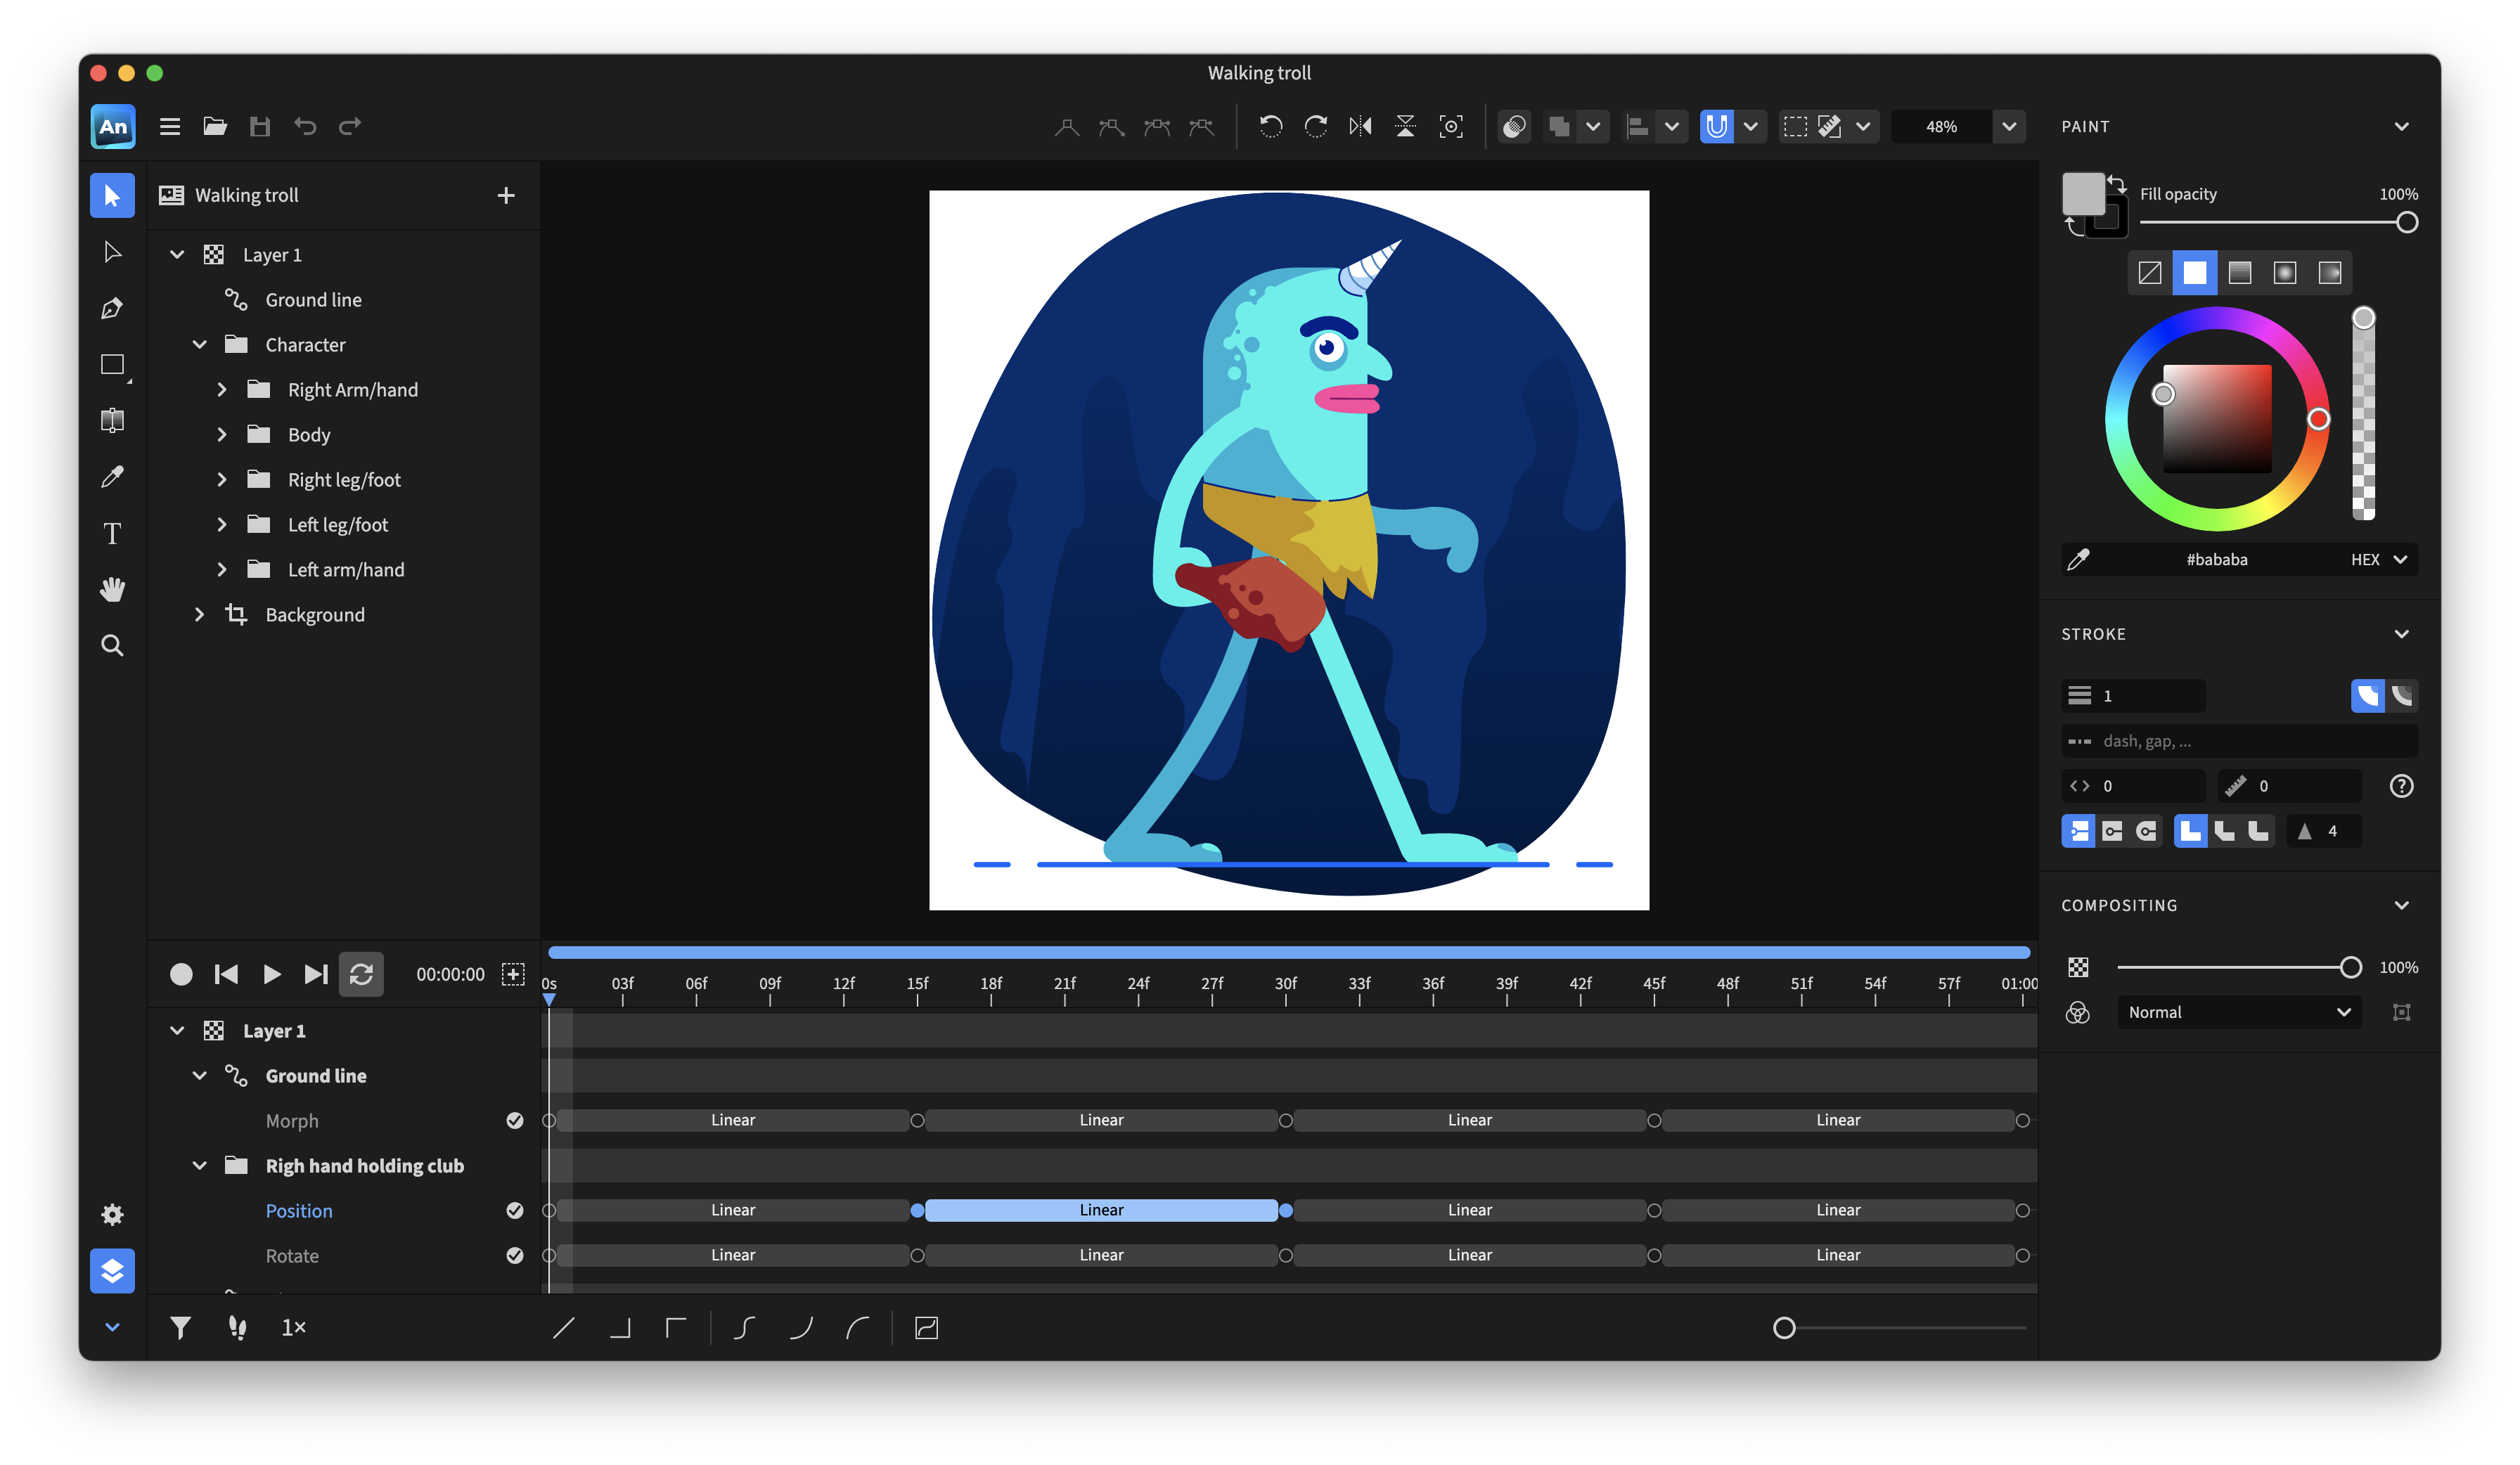The width and height of the screenshot is (2520, 1465).
Task: Toggle the keyframe checkmark on Morph row
Action: coord(516,1120)
